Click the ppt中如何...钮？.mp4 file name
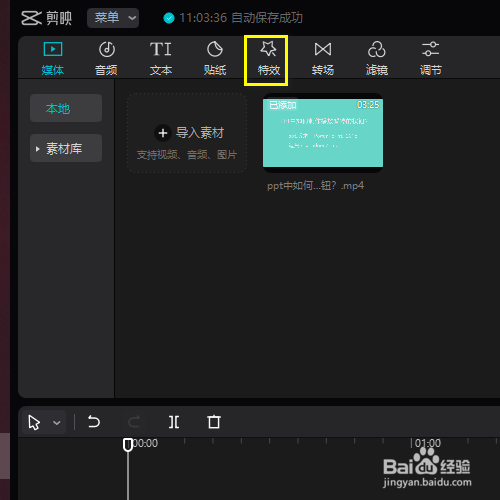 click(315, 186)
